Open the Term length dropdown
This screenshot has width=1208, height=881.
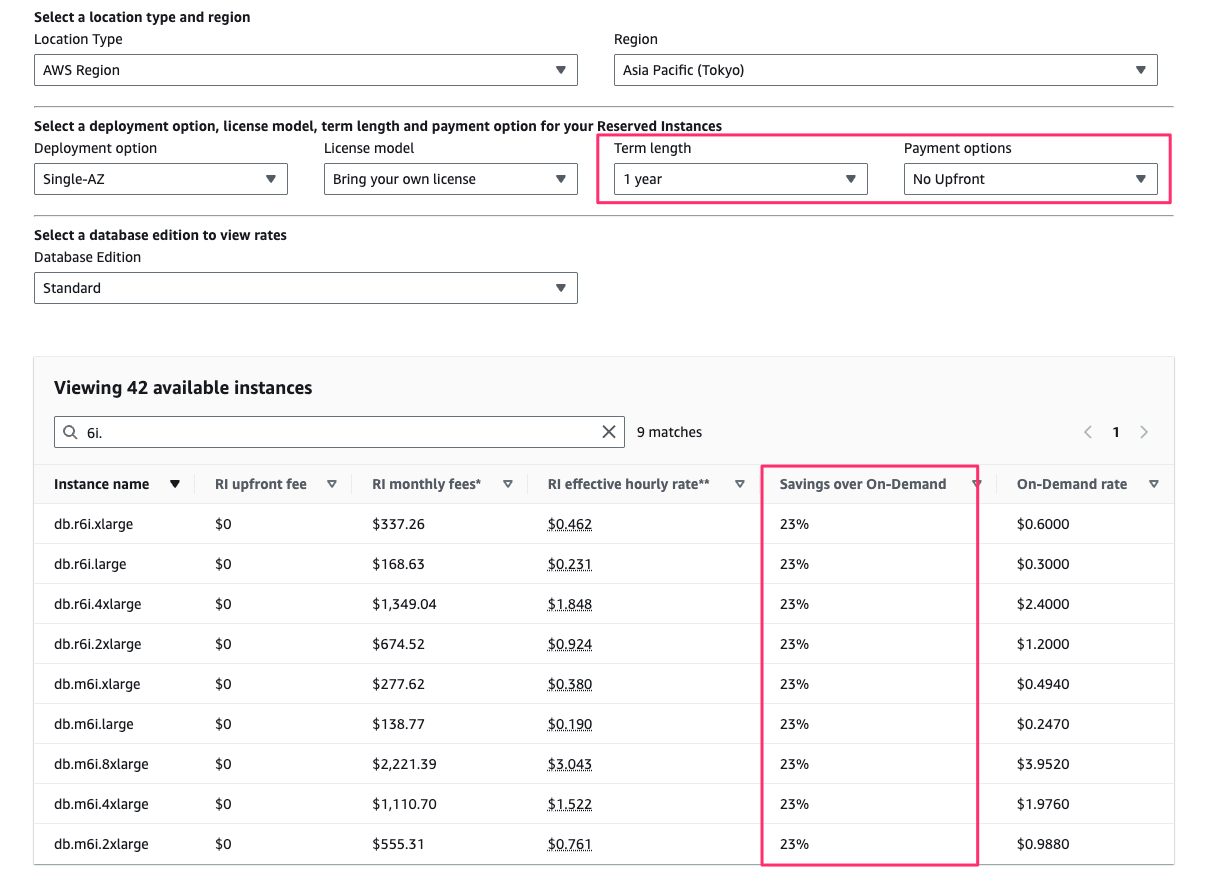point(741,179)
